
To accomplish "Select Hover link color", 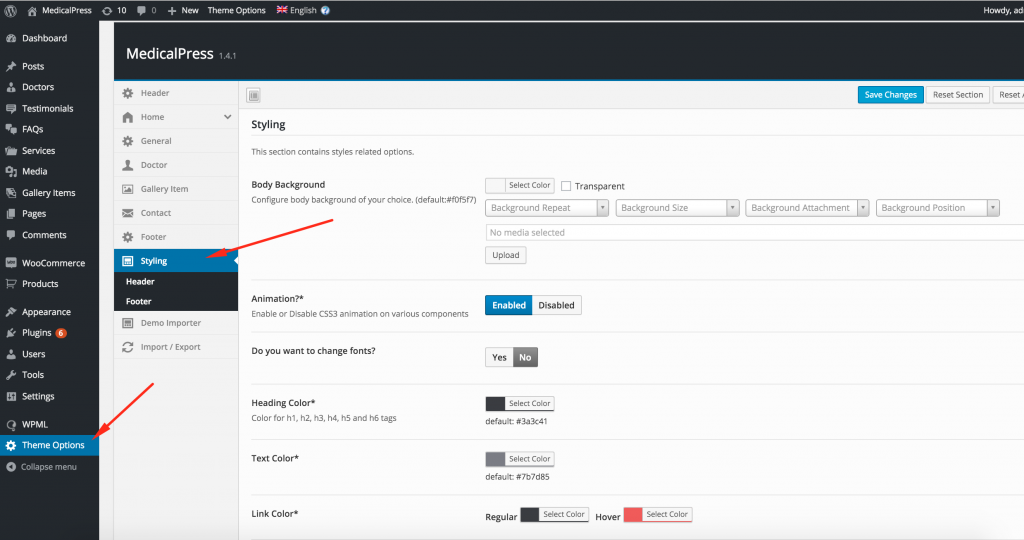I will coord(658,515).
